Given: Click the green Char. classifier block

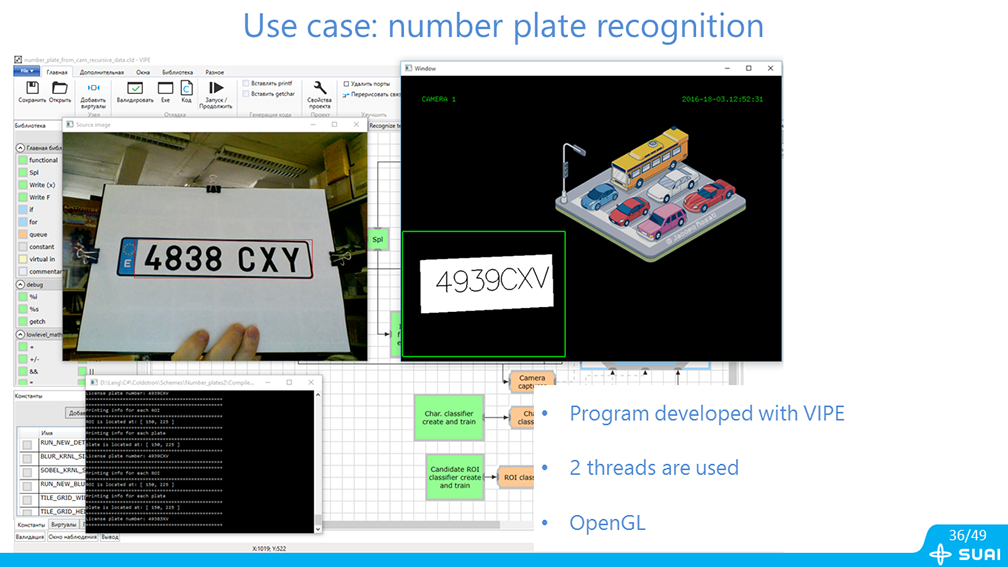Looking at the screenshot, I should point(448,417).
